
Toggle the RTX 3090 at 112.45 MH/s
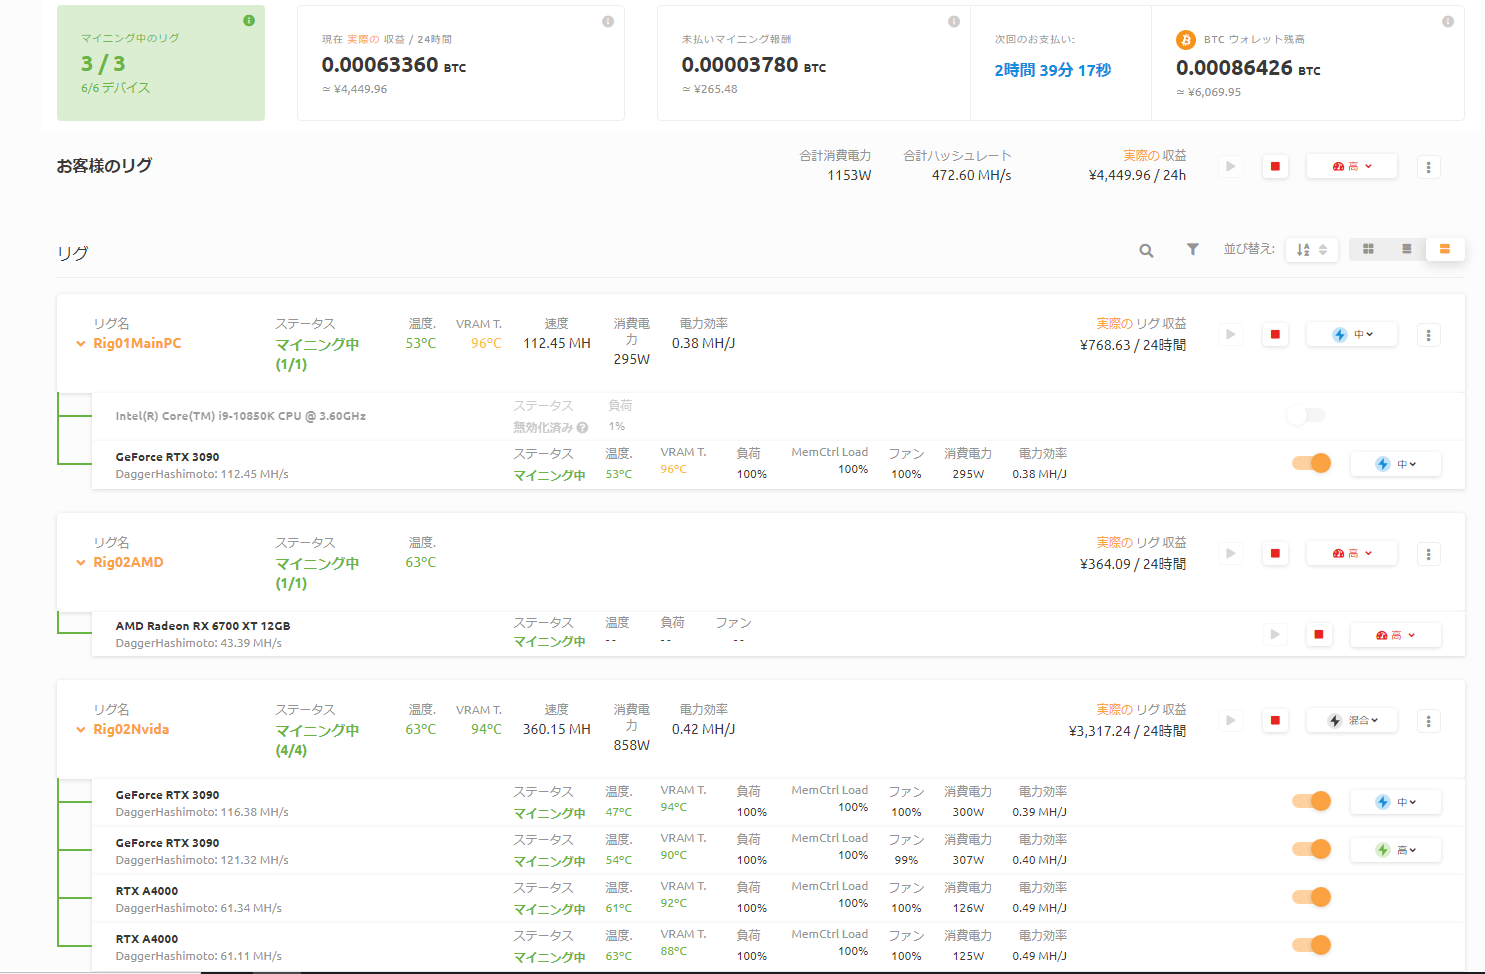click(x=1311, y=463)
